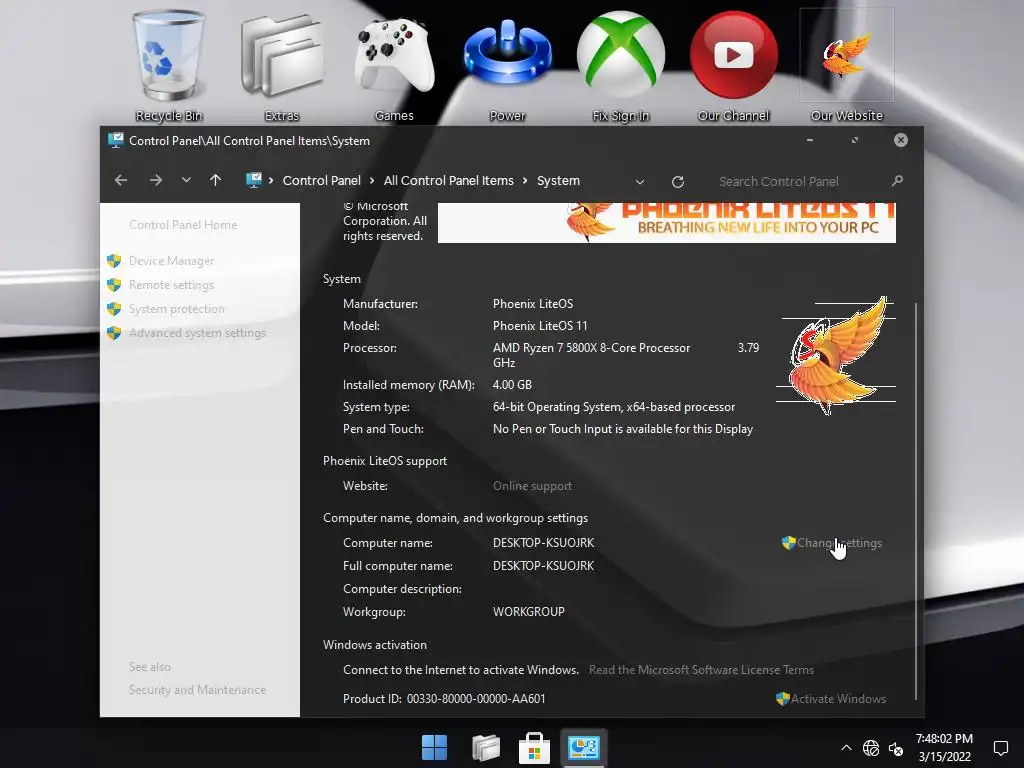Image resolution: width=1024 pixels, height=768 pixels.
Task: Show hidden tray icons chevron
Action: 846,748
